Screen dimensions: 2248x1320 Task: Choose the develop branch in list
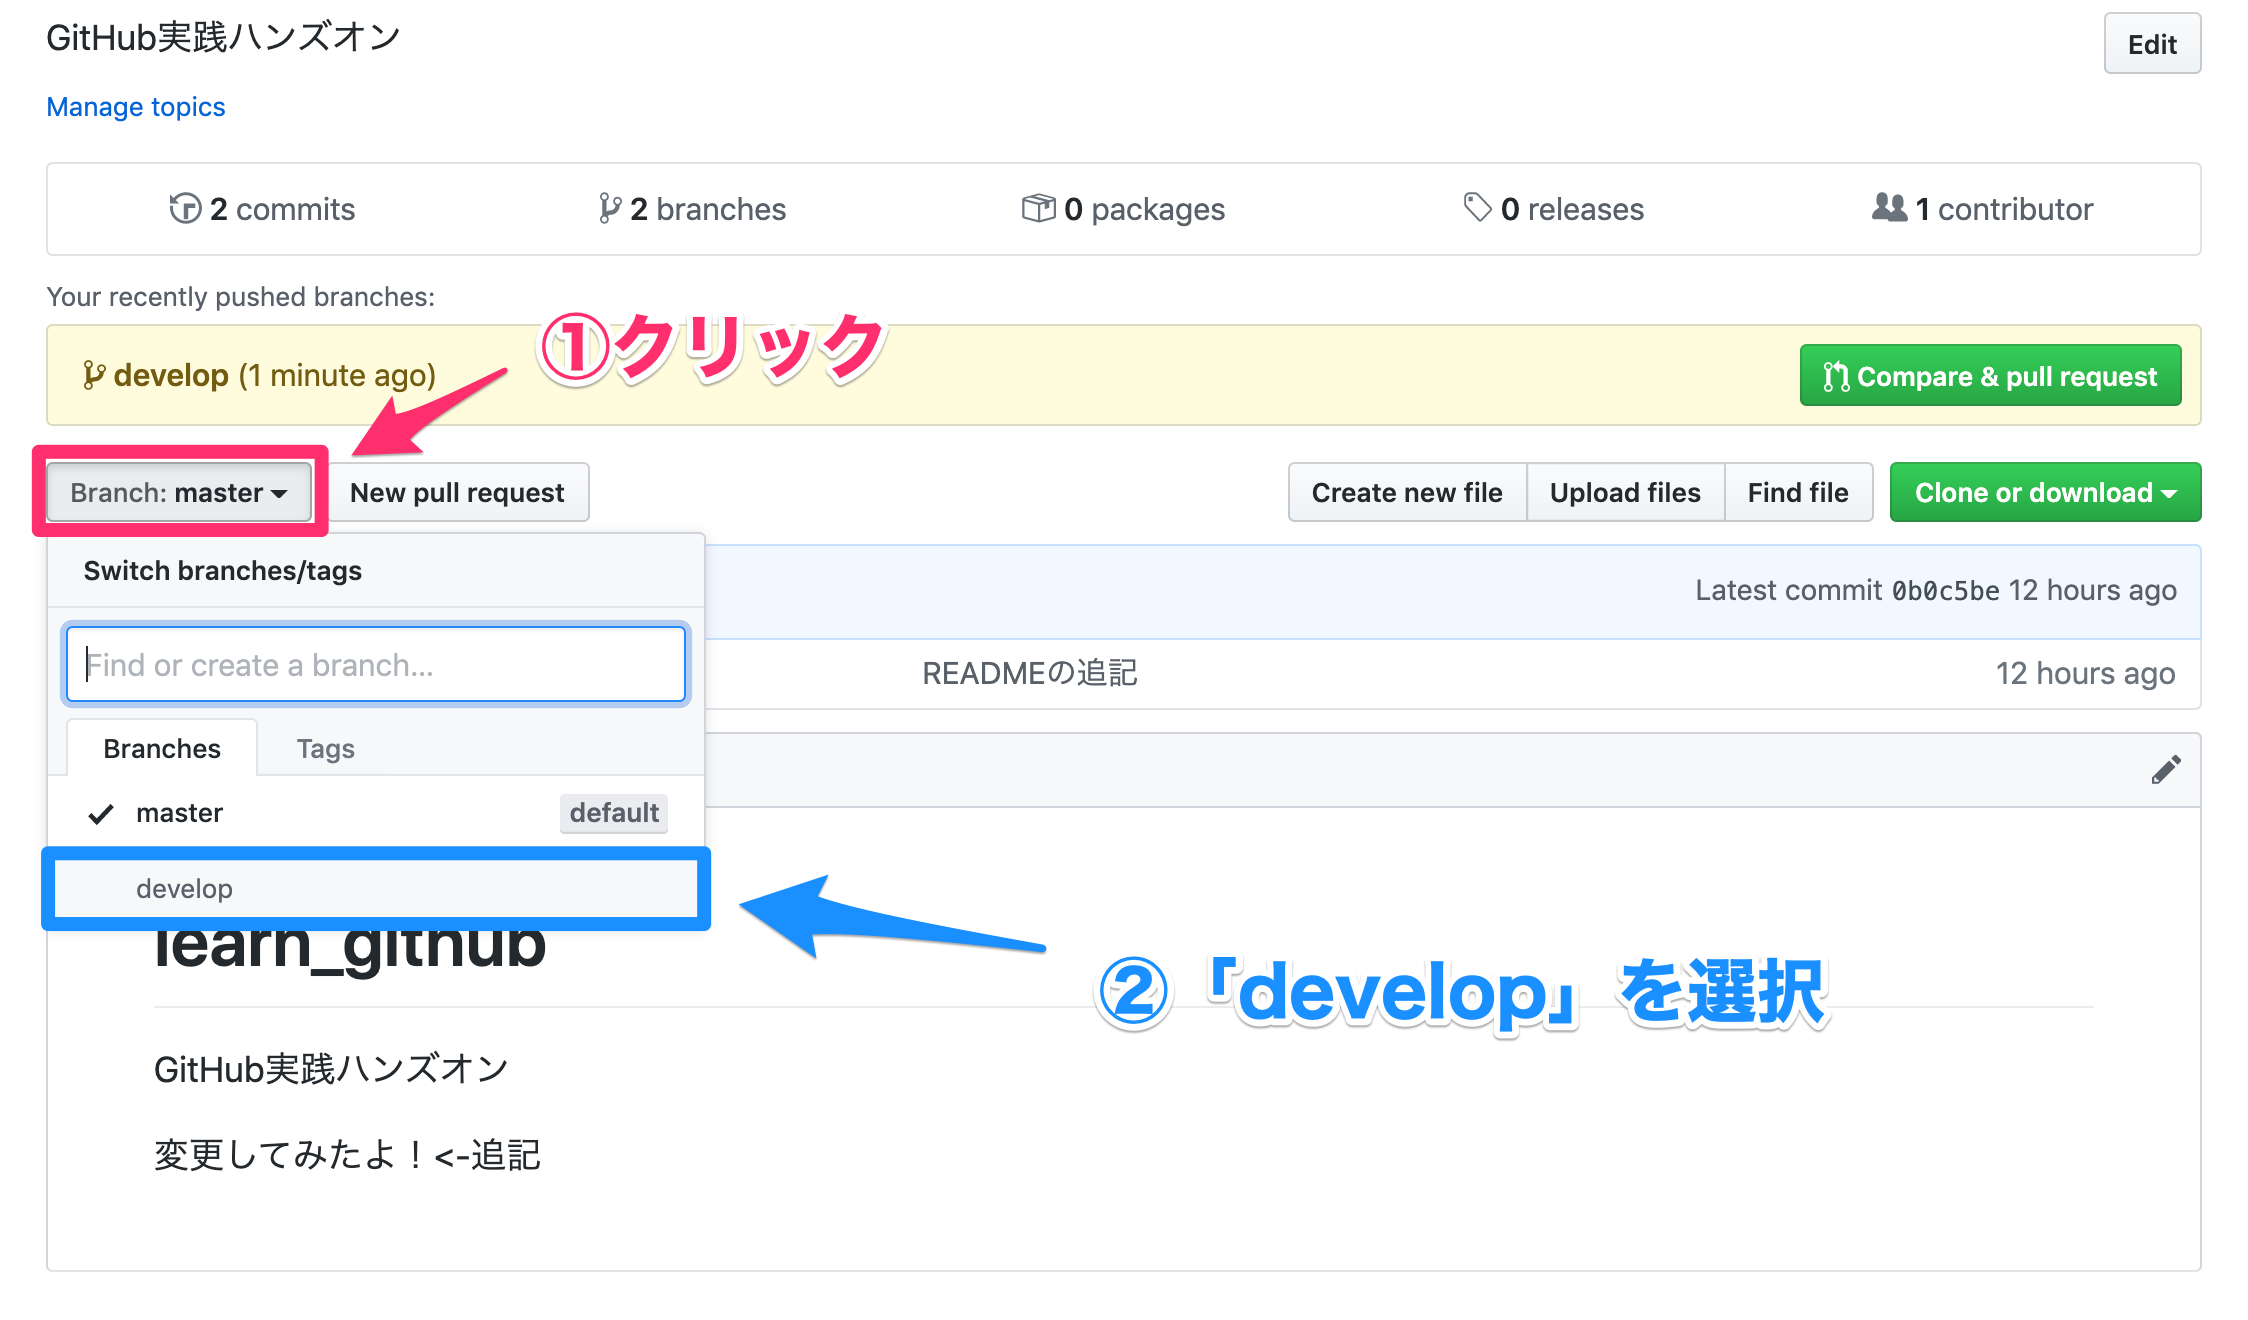tap(376, 888)
